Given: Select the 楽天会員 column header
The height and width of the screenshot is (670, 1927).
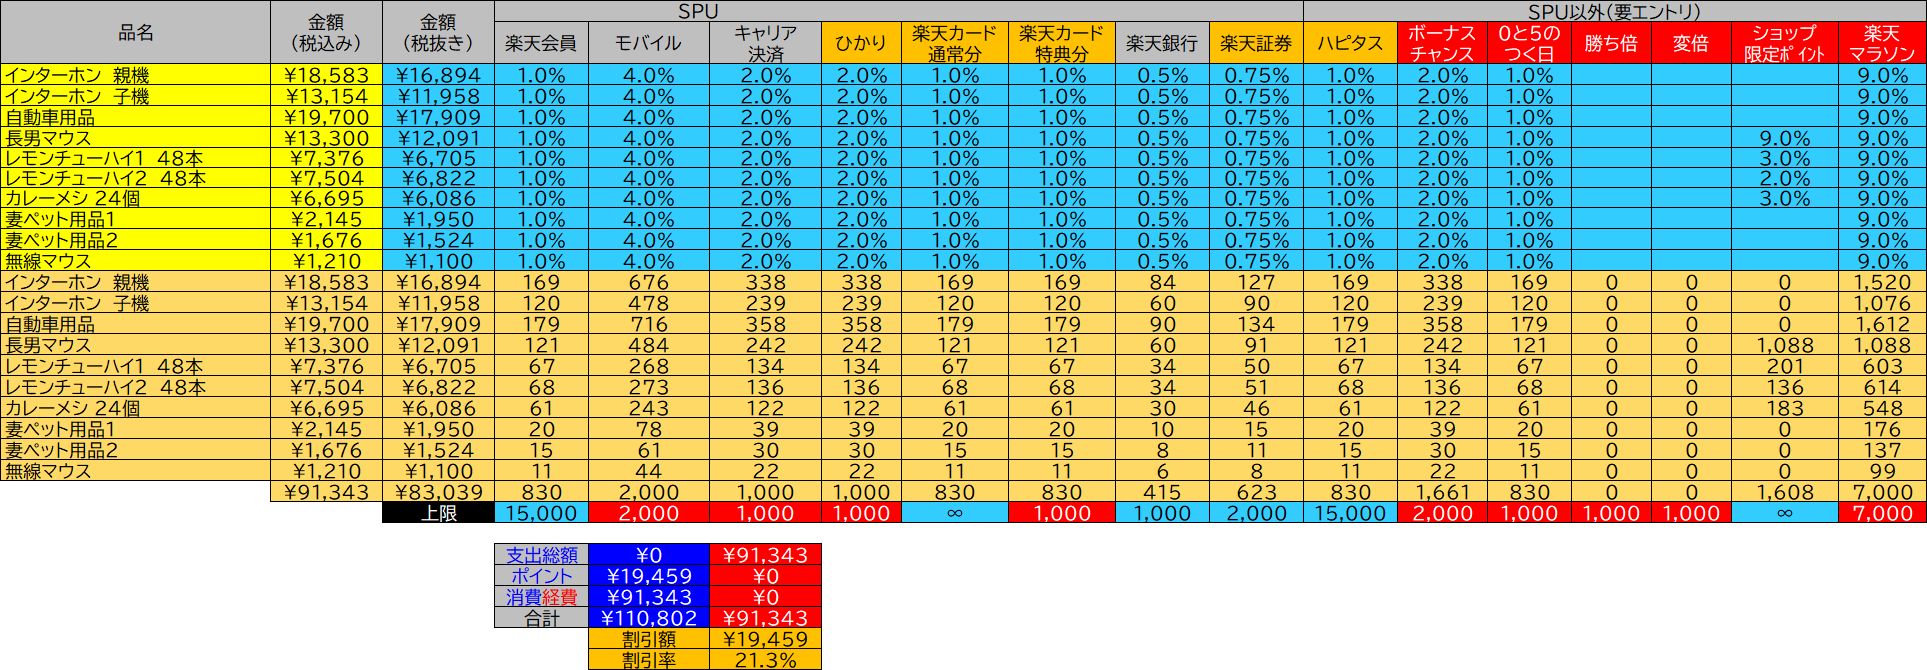Looking at the screenshot, I should point(541,43).
